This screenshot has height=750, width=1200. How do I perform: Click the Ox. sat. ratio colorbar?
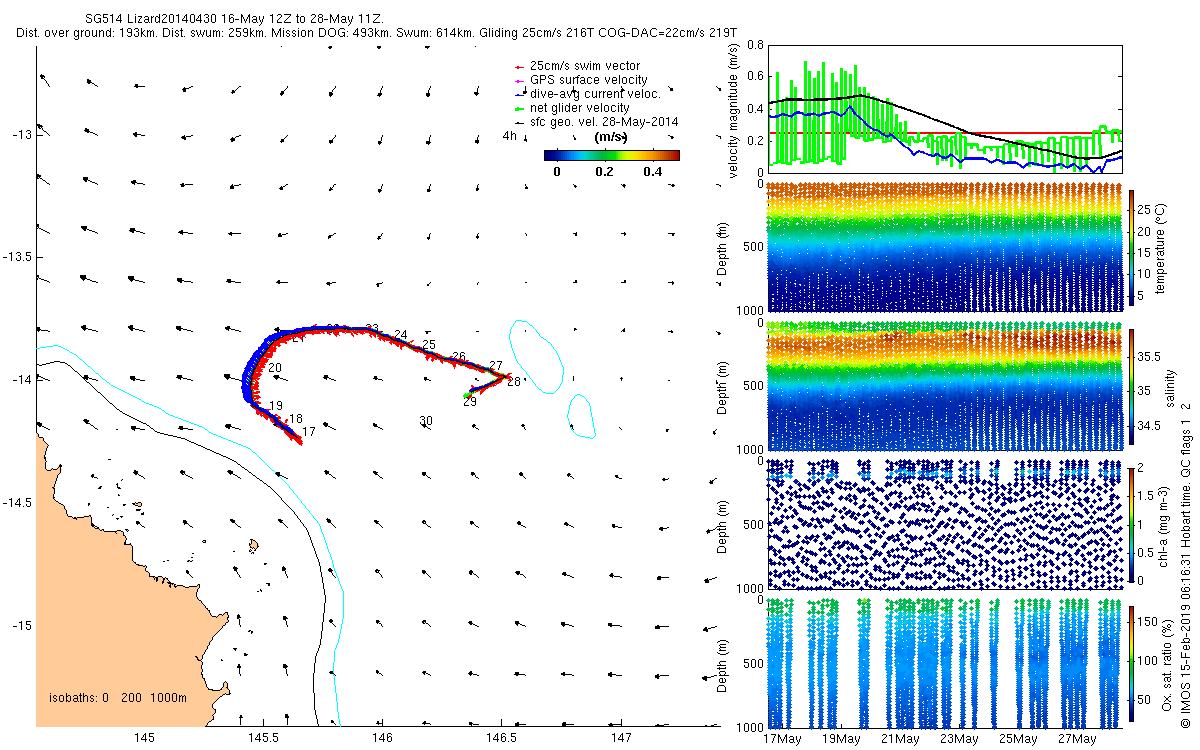(x=1131, y=663)
